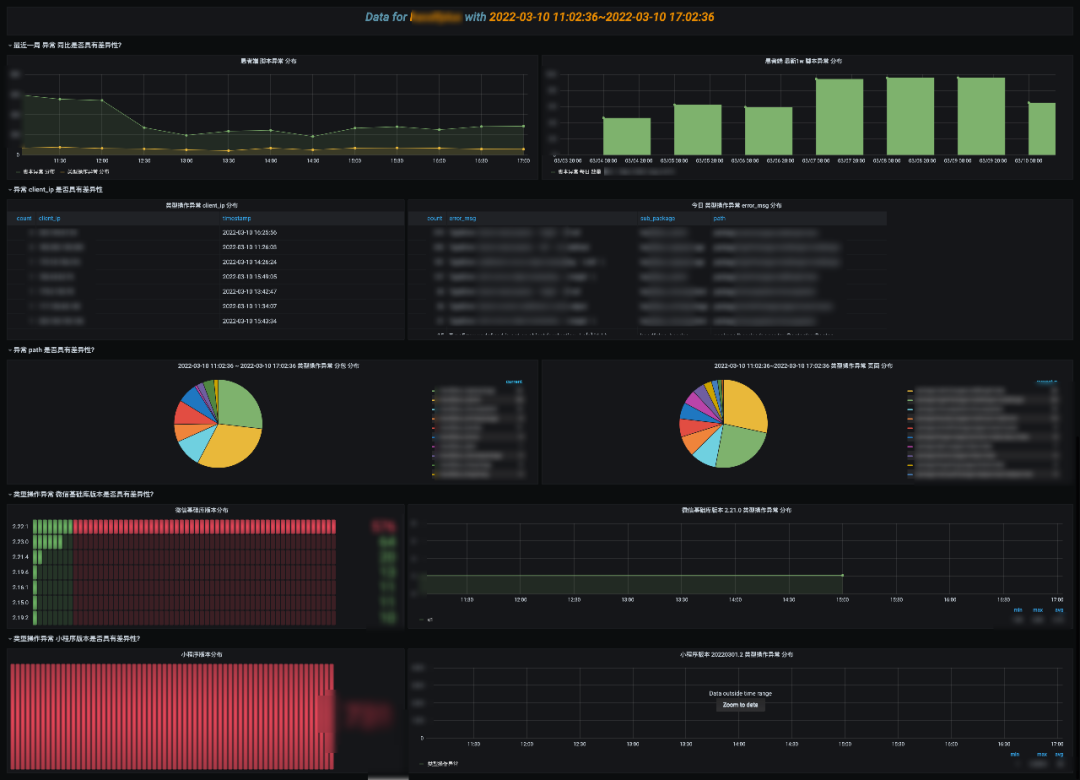
Task: Sort table by client_ip column header
Action: pos(49,218)
